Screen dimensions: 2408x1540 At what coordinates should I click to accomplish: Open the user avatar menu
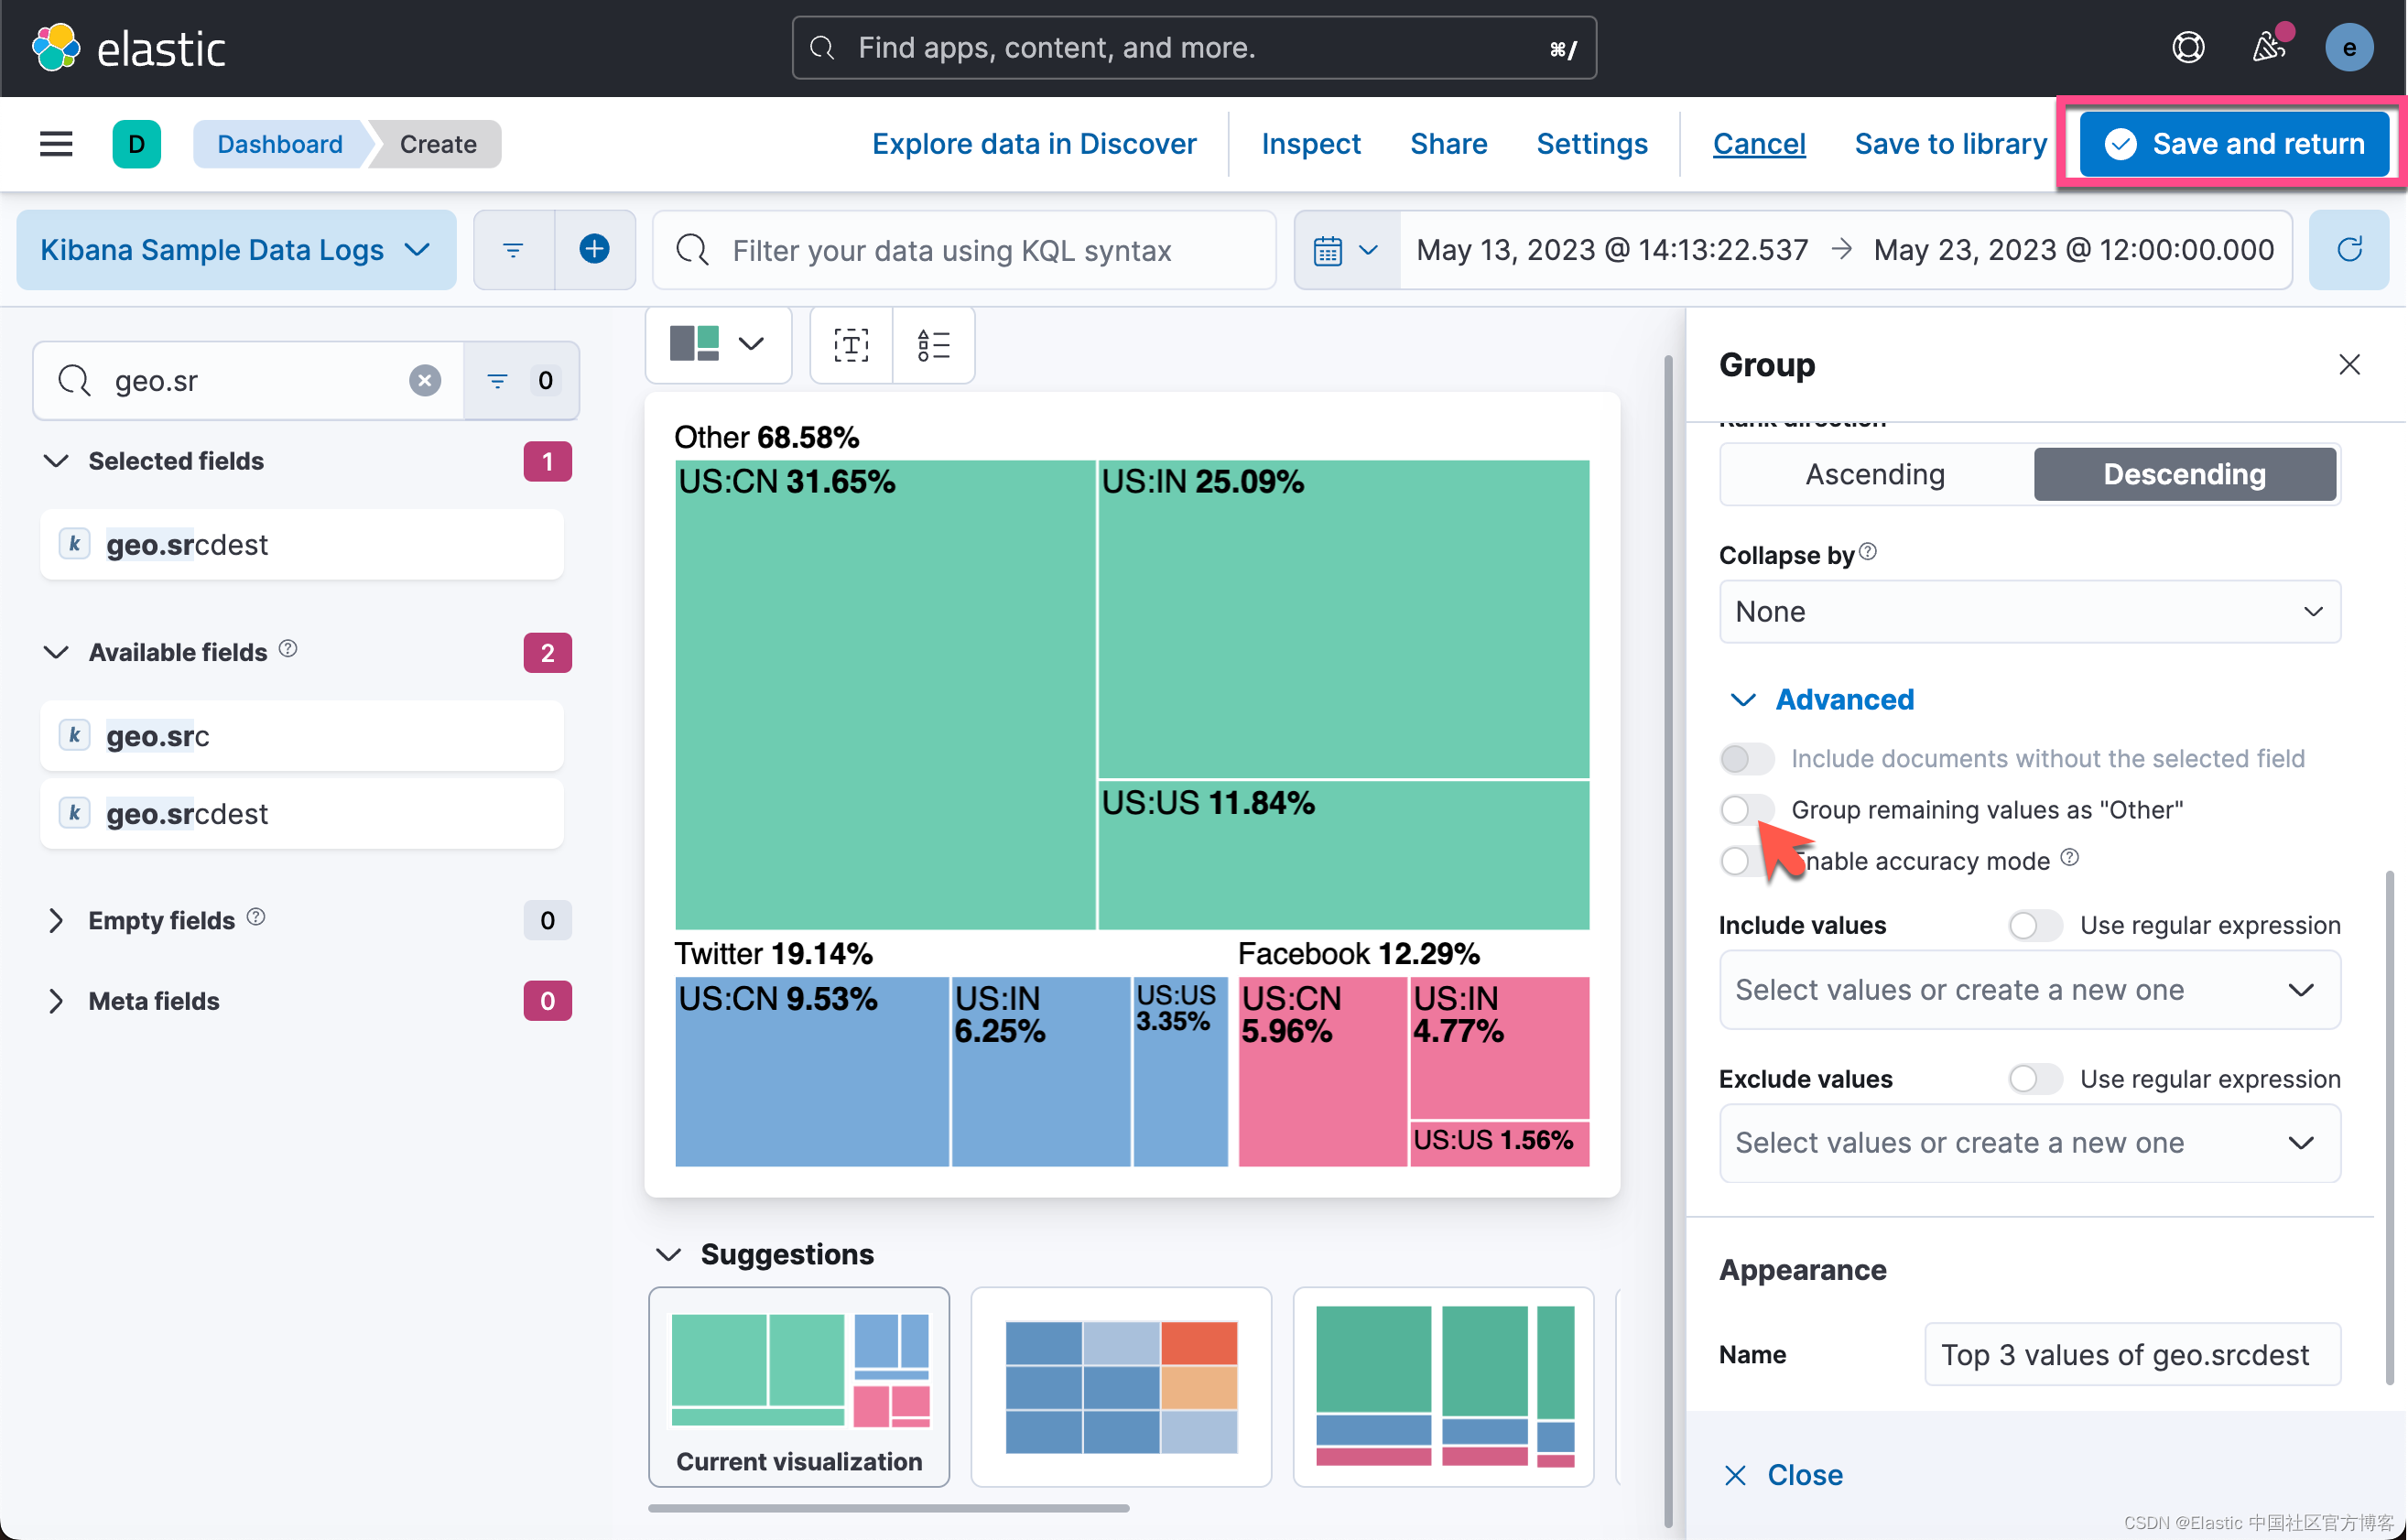[2349, 48]
